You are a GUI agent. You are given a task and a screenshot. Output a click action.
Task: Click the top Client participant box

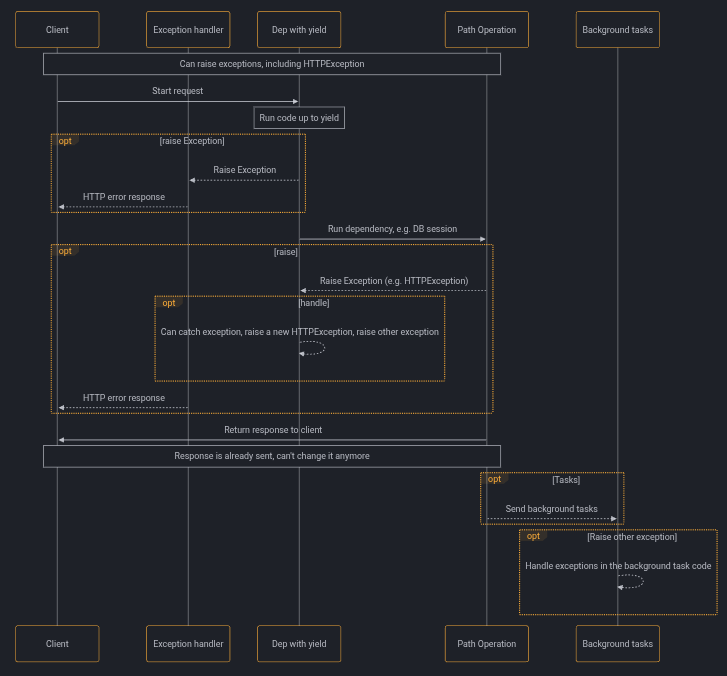[57, 30]
